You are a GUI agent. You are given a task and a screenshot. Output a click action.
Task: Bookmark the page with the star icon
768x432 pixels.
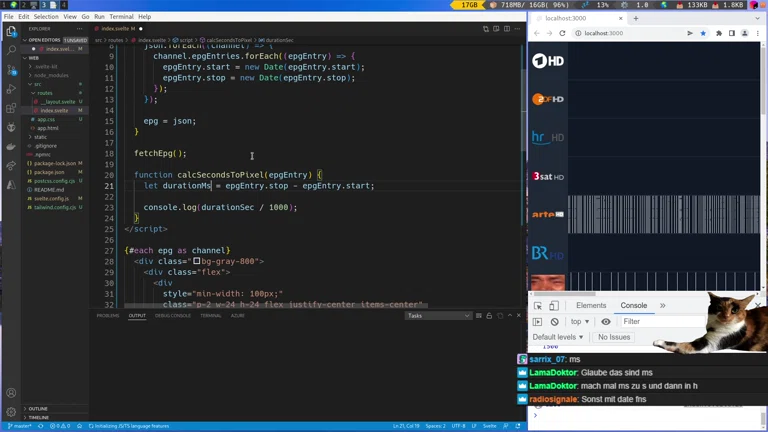[x=703, y=33]
